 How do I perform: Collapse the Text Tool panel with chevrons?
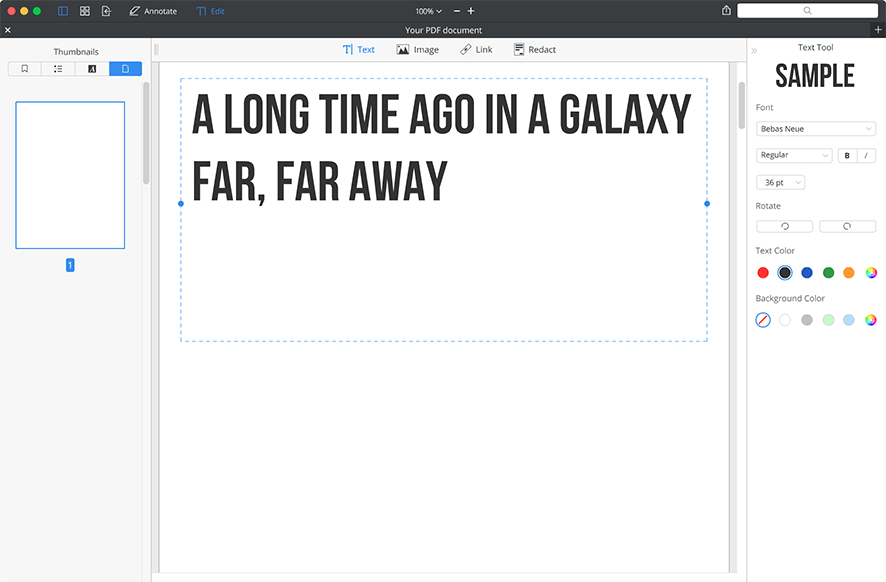tap(754, 51)
